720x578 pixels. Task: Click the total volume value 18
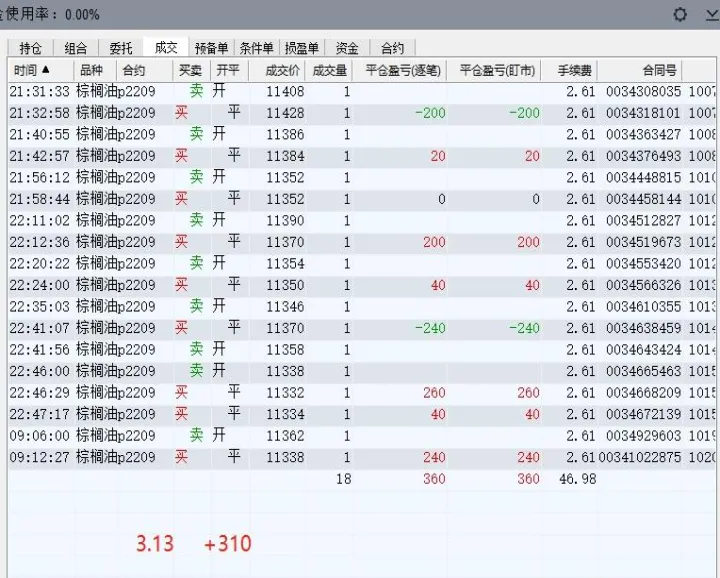[343, 479]
